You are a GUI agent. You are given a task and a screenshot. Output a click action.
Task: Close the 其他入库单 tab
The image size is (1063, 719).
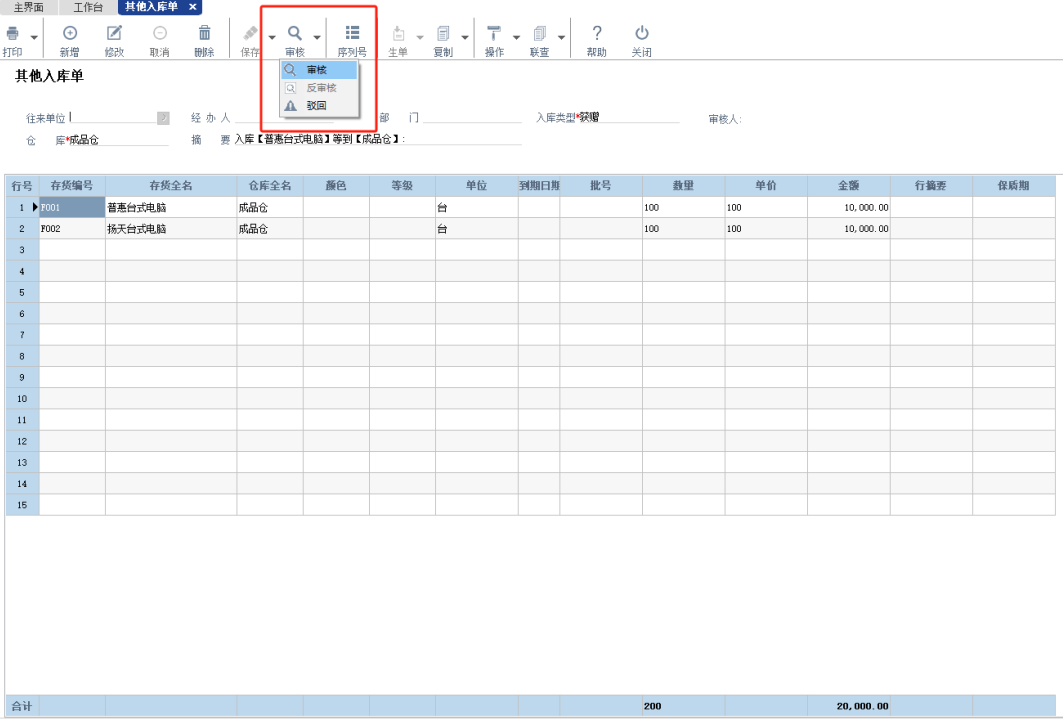193,7
